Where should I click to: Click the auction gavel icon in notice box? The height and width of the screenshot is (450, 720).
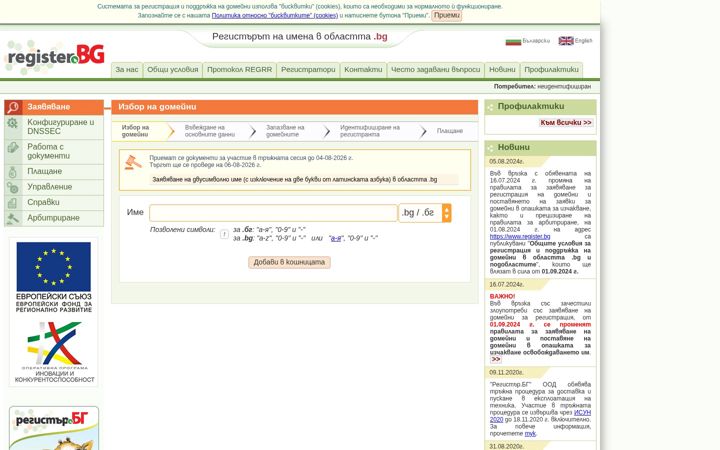133,163
